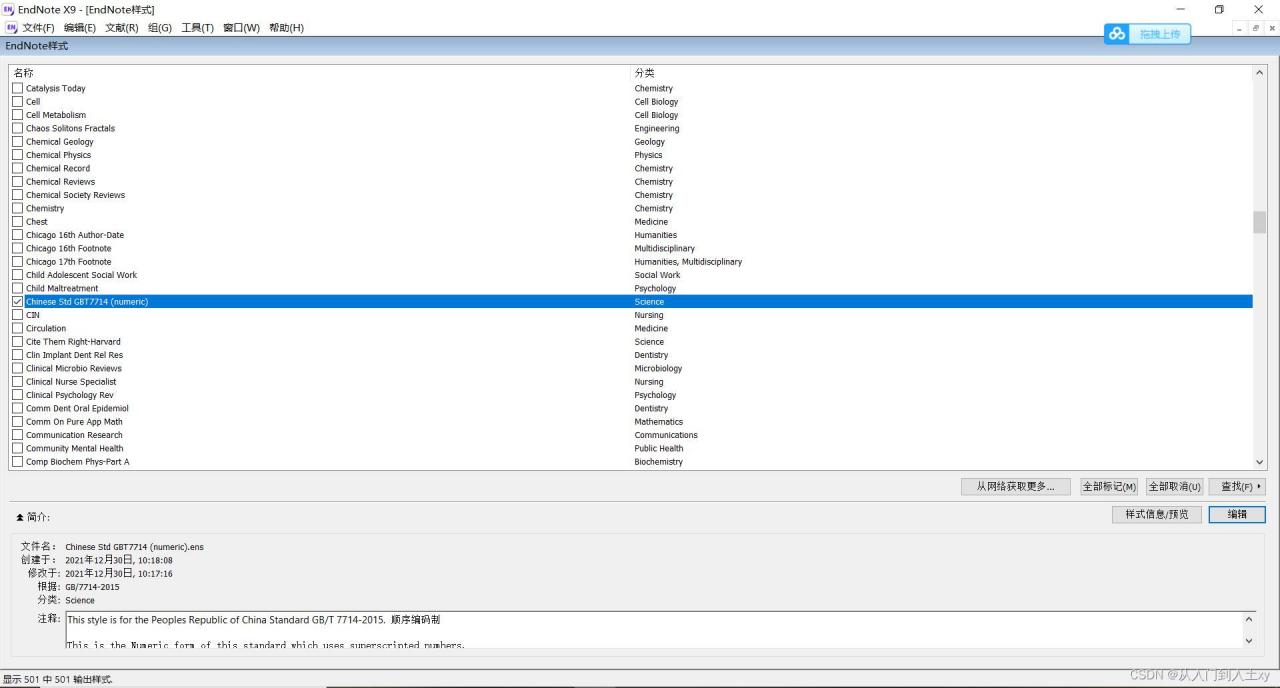
Task: Check the Community Mental Health checkbox
Action: coord(17,448)
